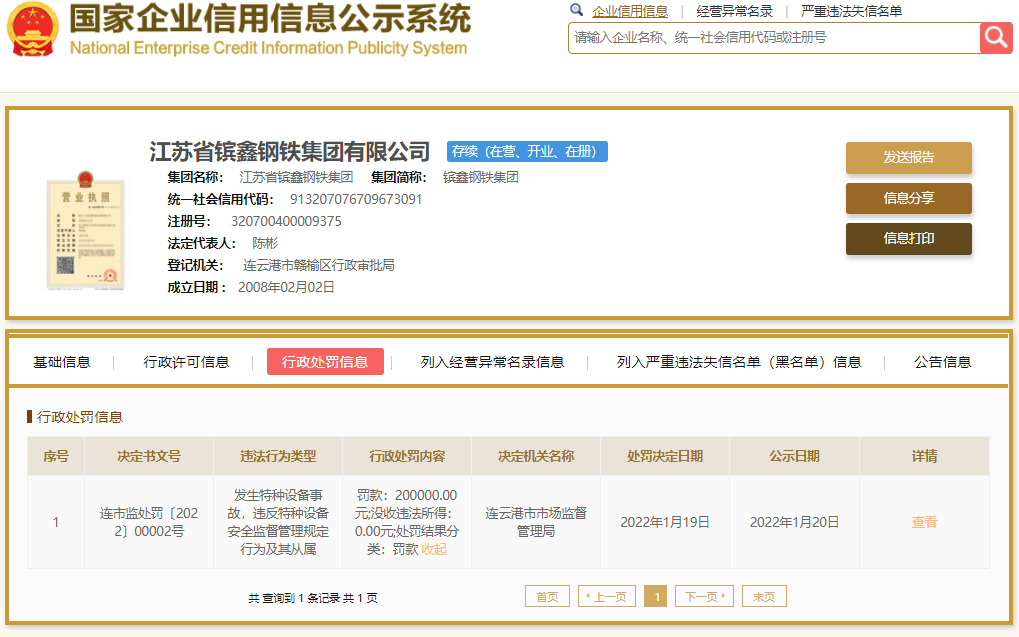Click the registration authority 连云港市赣榆区行政审批局
1019x637 pixels.
[319, 265]
